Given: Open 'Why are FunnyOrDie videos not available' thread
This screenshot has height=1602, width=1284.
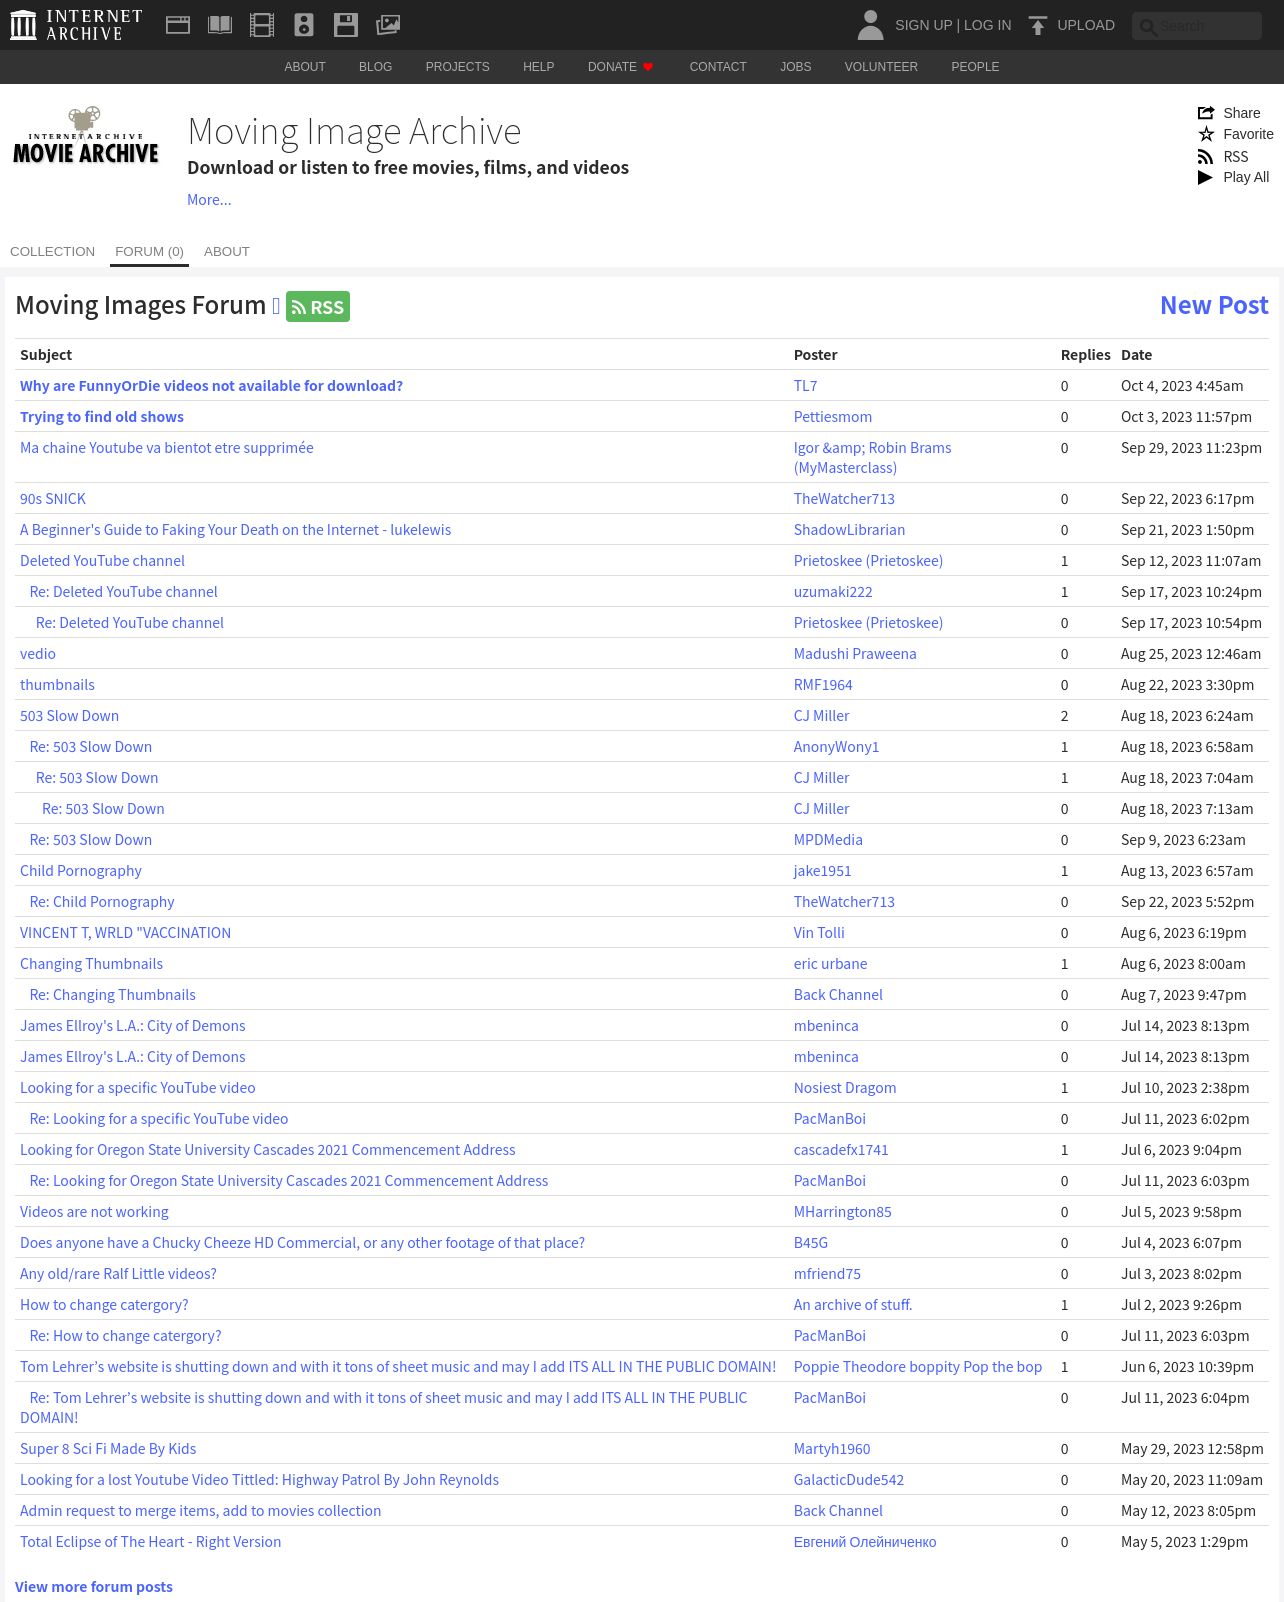Looking at the screenshot, I should coord(211,386).
